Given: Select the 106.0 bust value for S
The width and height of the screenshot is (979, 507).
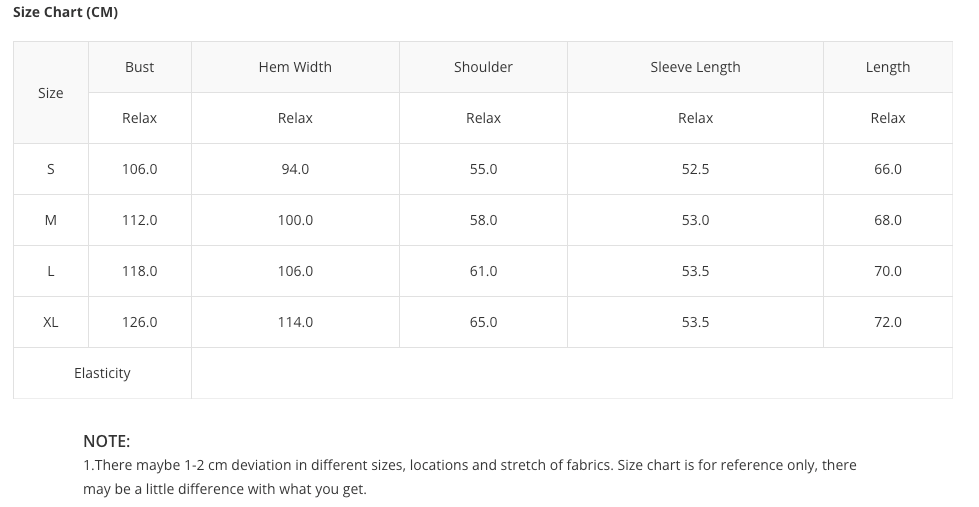Looking at the screenshot, I should [140, 169].
